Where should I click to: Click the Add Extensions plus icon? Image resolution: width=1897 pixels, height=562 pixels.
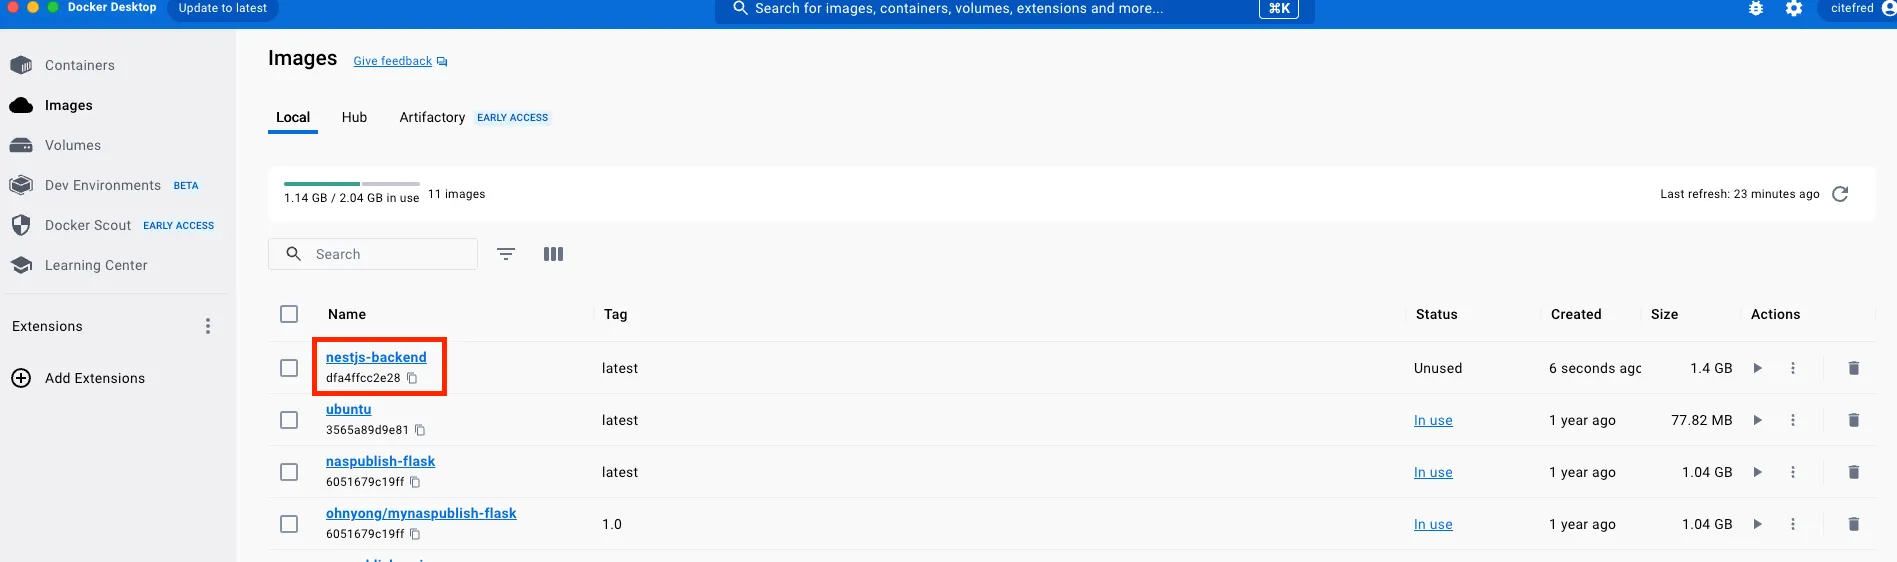click(x=21, y=378)
